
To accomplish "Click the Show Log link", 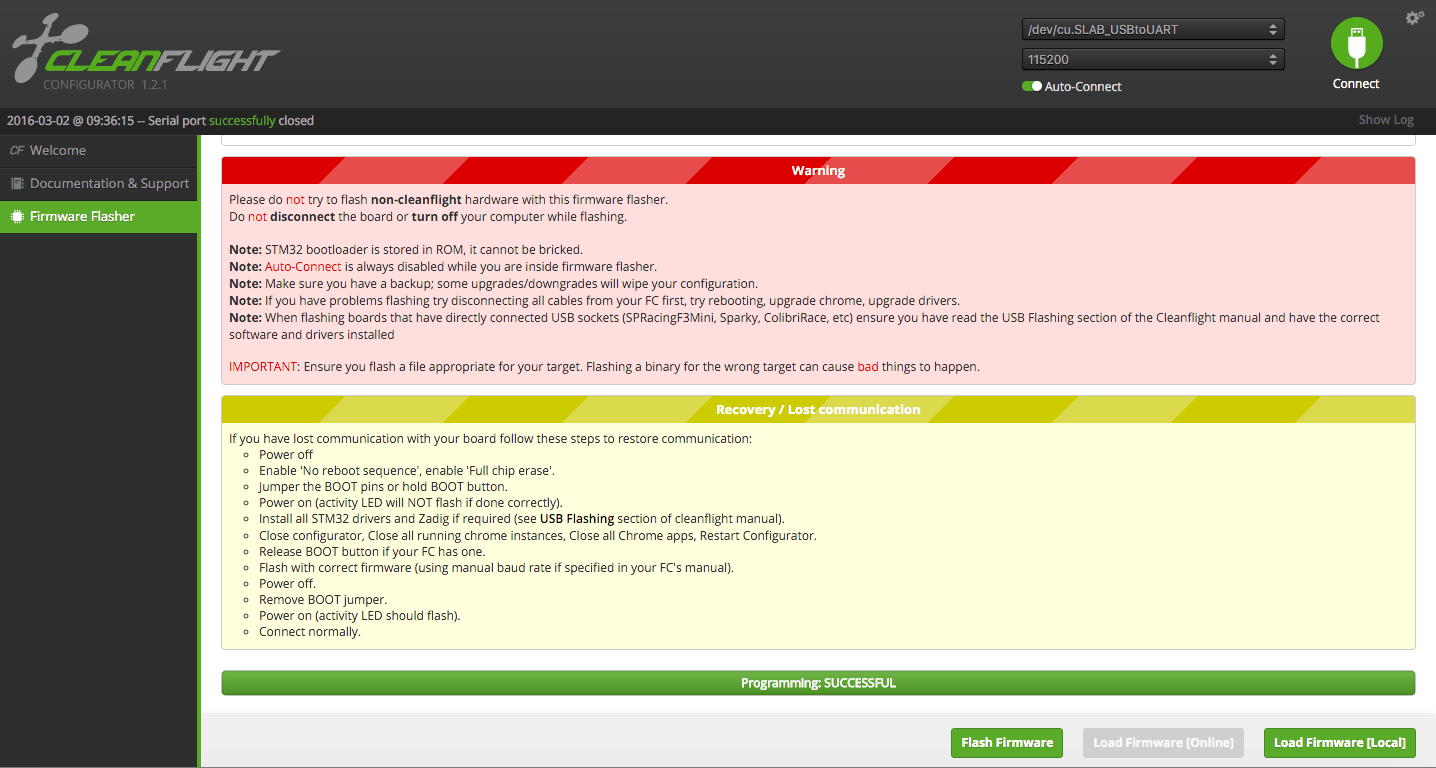I will (1385, 120).
